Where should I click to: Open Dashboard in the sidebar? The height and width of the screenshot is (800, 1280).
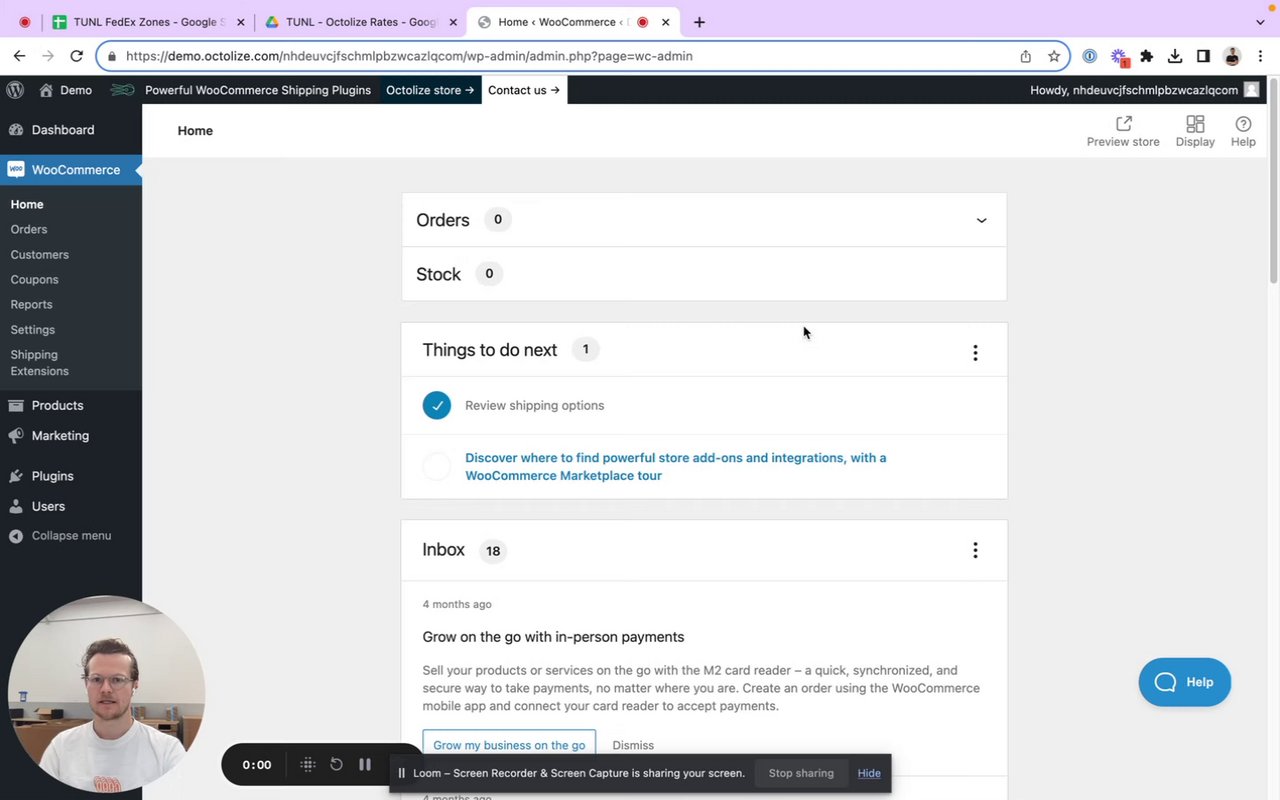[x=62, y=130]
